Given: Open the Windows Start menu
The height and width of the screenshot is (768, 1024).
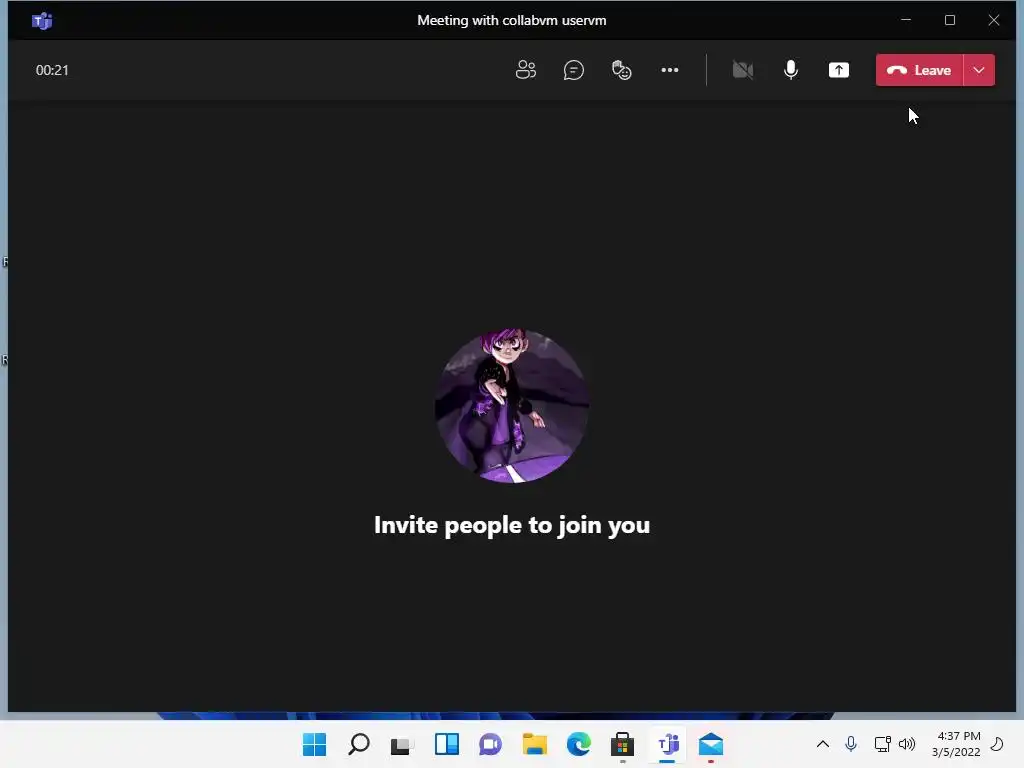Looking at the screenshot, I should (x=314, y=744).
